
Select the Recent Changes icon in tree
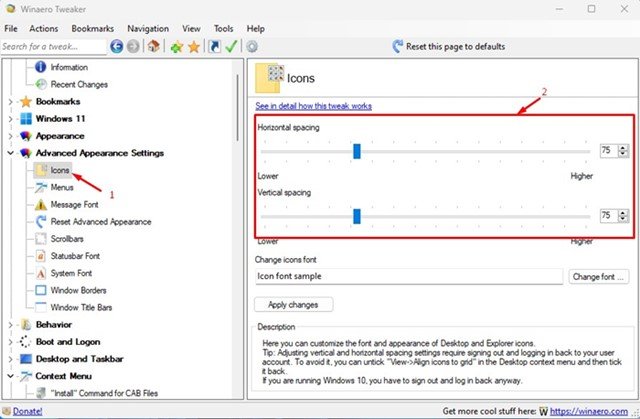pyautogui.click(x=41, y=84)
